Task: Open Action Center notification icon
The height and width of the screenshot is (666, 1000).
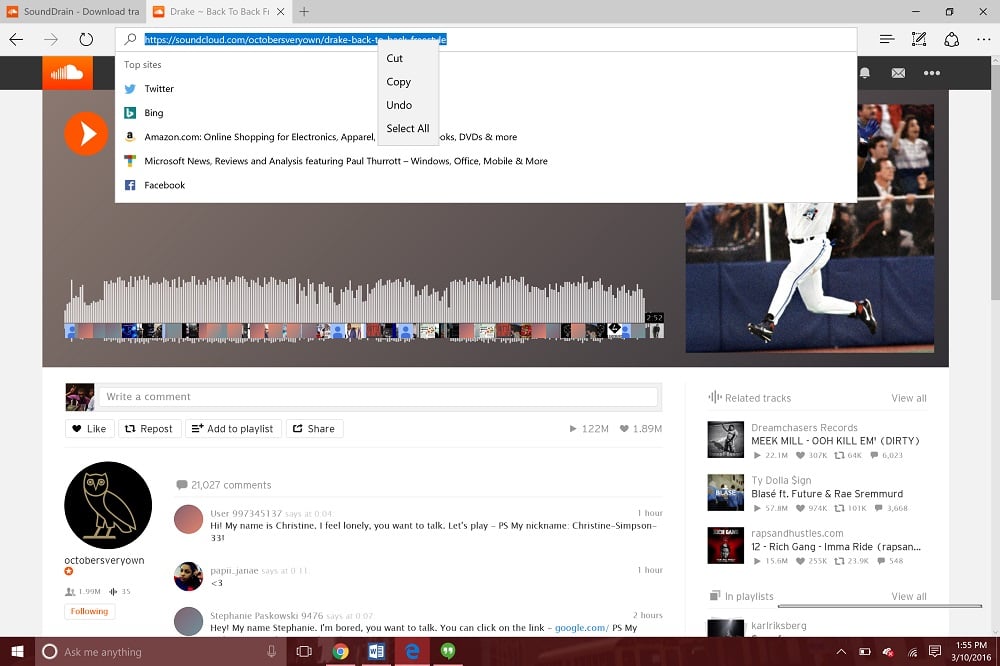Action: (x=935, y=651)
